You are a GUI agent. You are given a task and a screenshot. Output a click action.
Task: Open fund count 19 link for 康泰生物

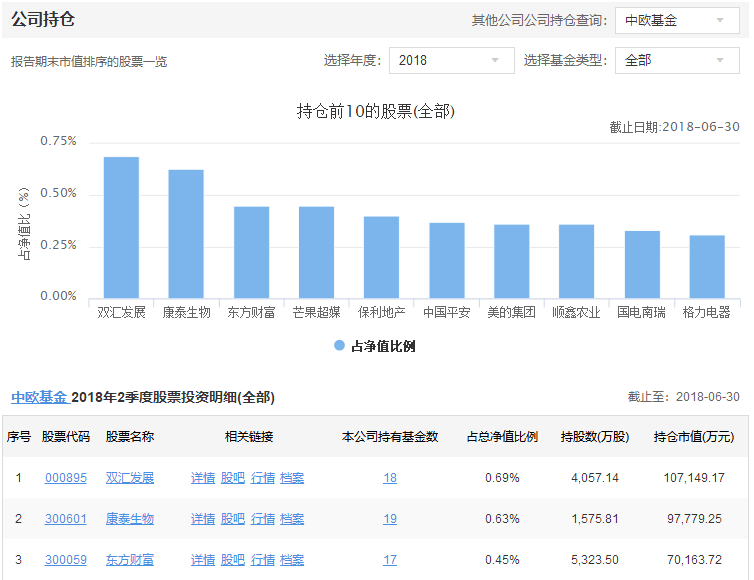tap(390, 519)
